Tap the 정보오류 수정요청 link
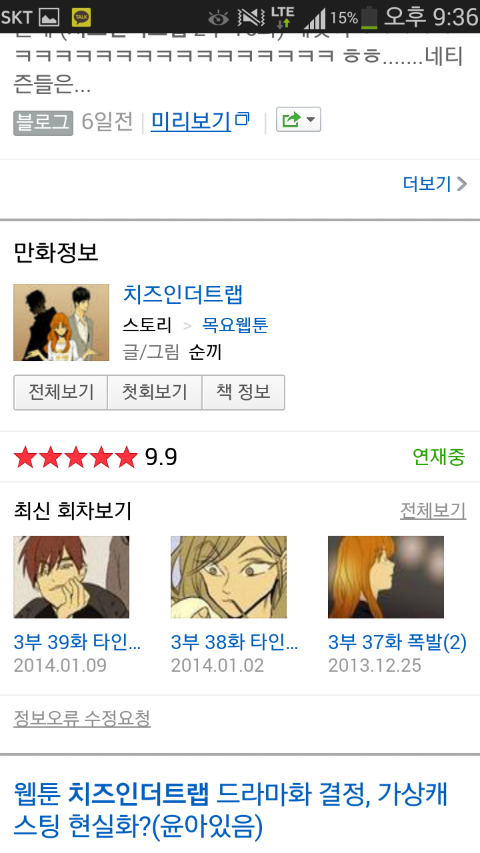Screen dimensions: 480x853 click(x=82, y=719)
